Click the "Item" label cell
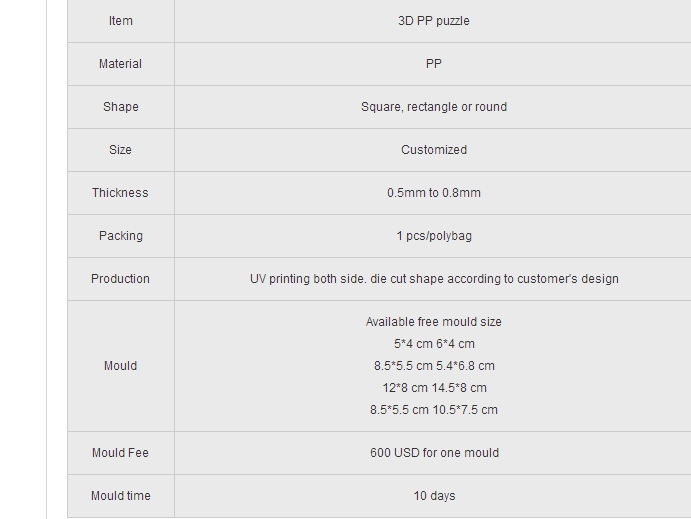Screen dimensions: 691x519 120,21
